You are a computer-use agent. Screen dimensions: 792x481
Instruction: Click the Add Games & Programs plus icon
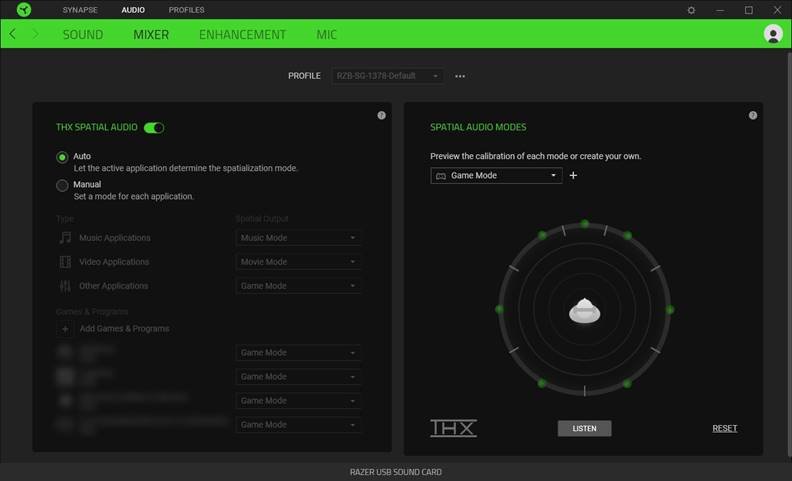pyautogui.click(x=65, y=329)
